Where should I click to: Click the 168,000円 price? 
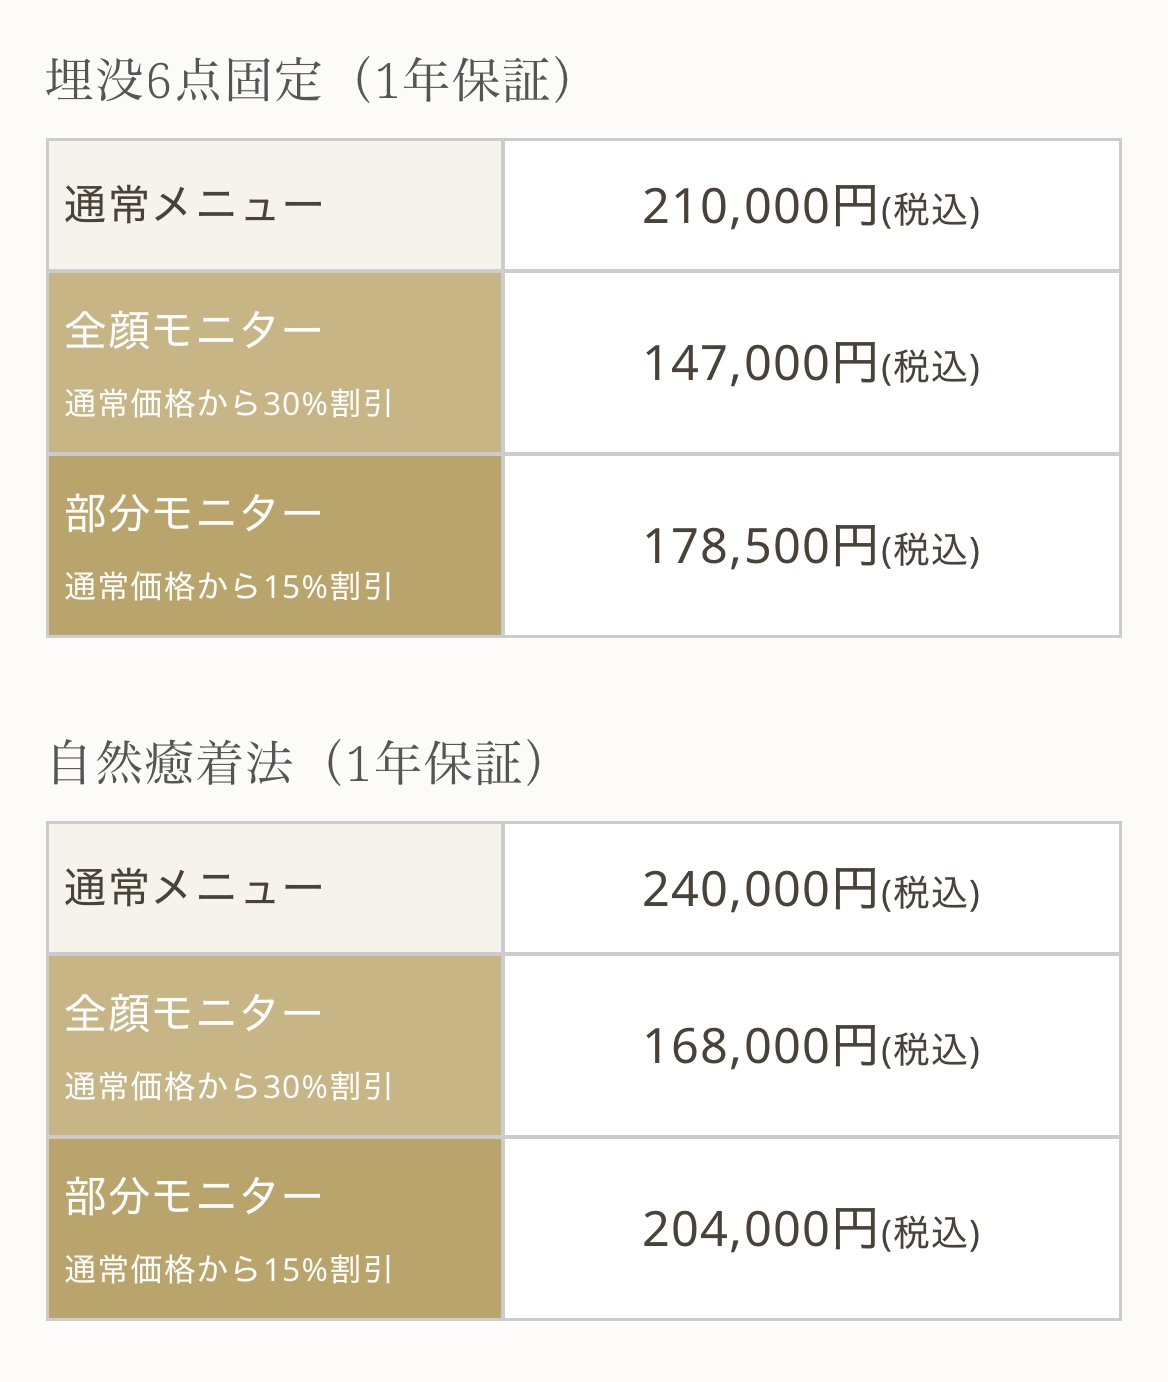point(760,1047)
